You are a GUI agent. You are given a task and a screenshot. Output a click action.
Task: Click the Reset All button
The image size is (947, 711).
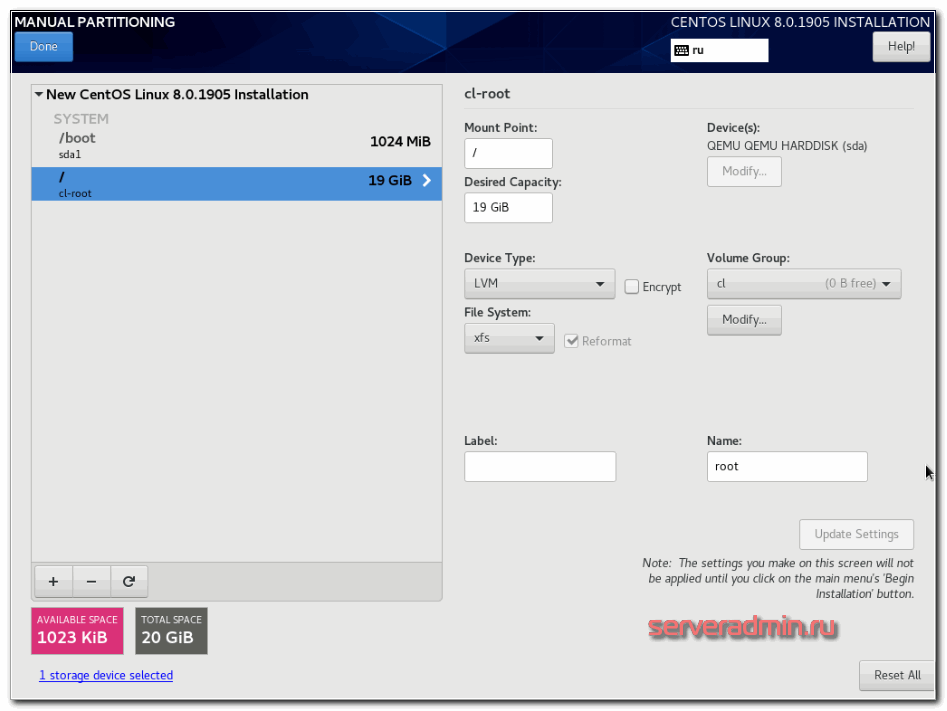[x=897, y=675]
